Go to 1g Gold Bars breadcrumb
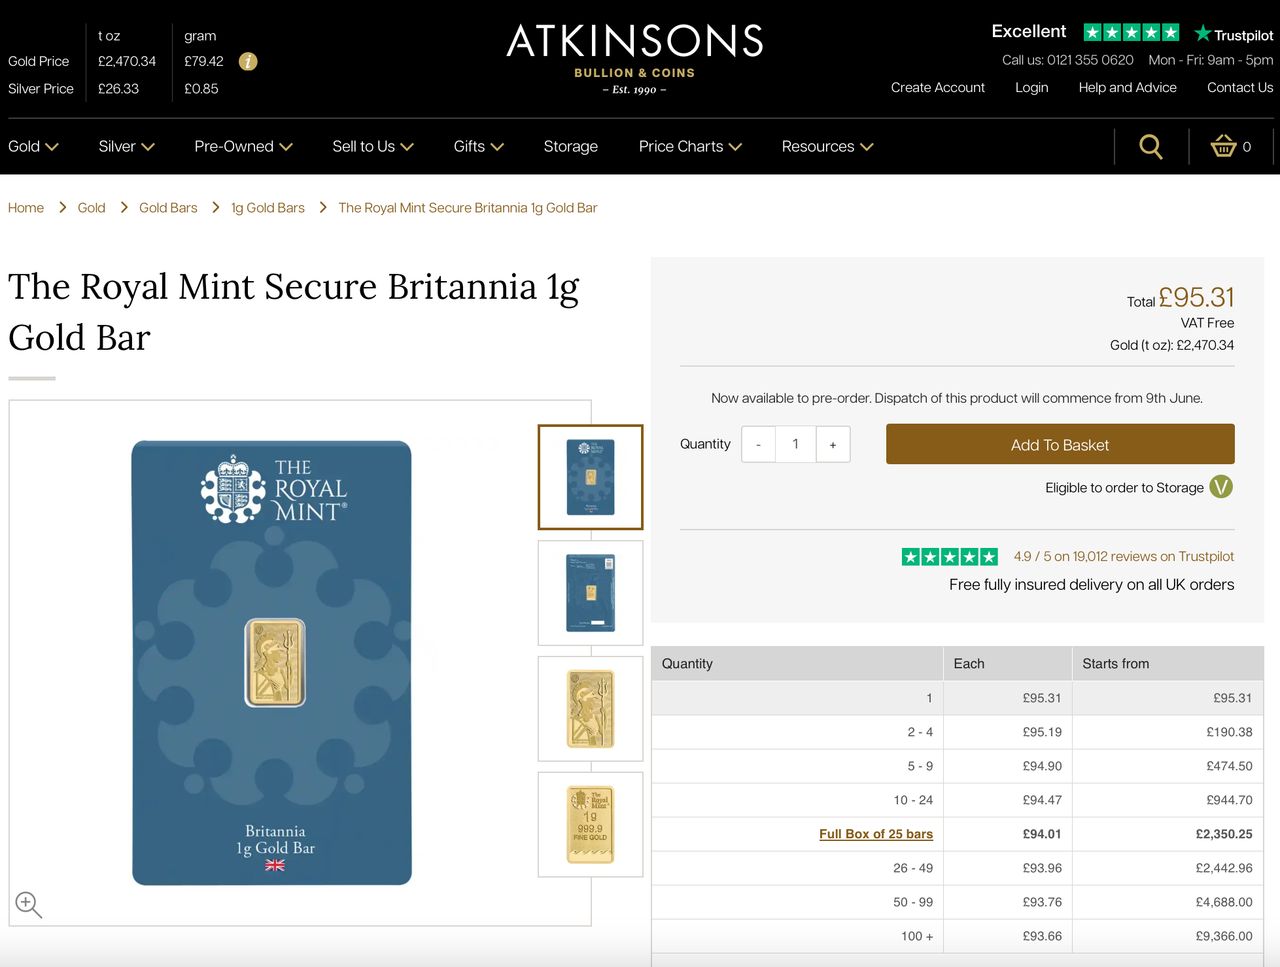Image resolution: width=1280 pixels, height=967 pixels. 268,208
